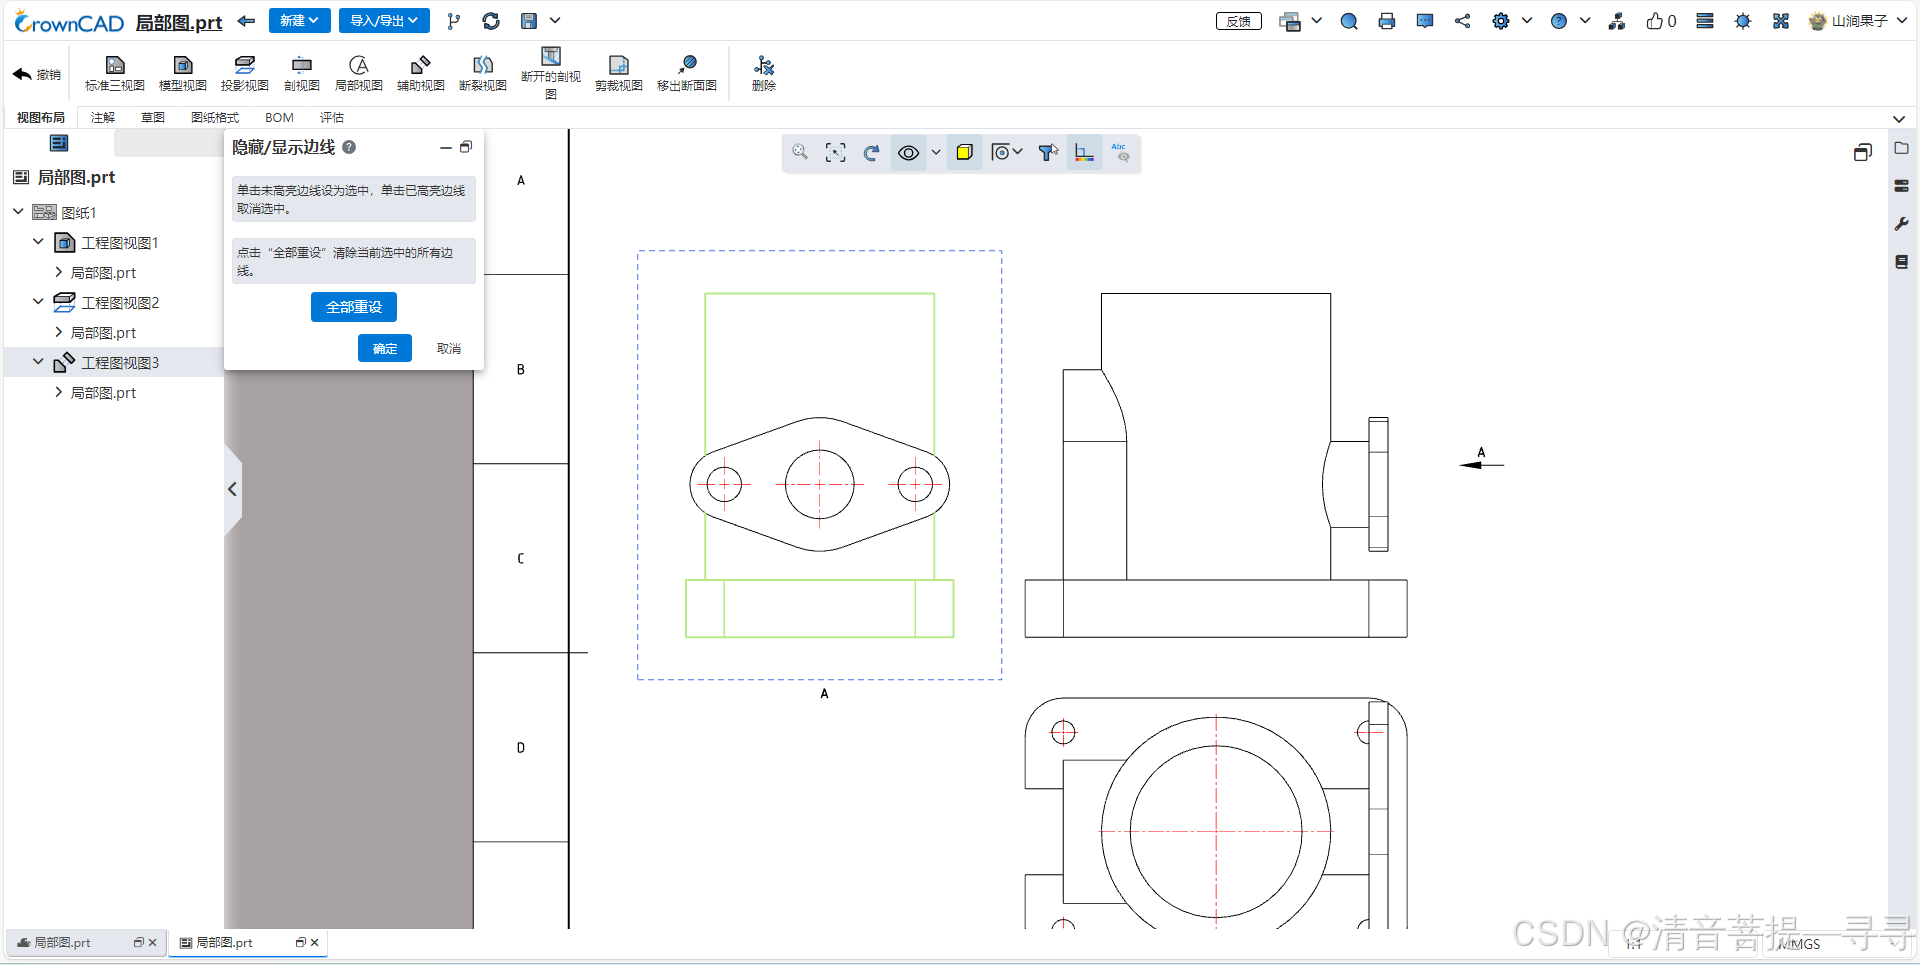Click the 全部重设 reset all button
Screen dimensions: 1920x965
354,307
